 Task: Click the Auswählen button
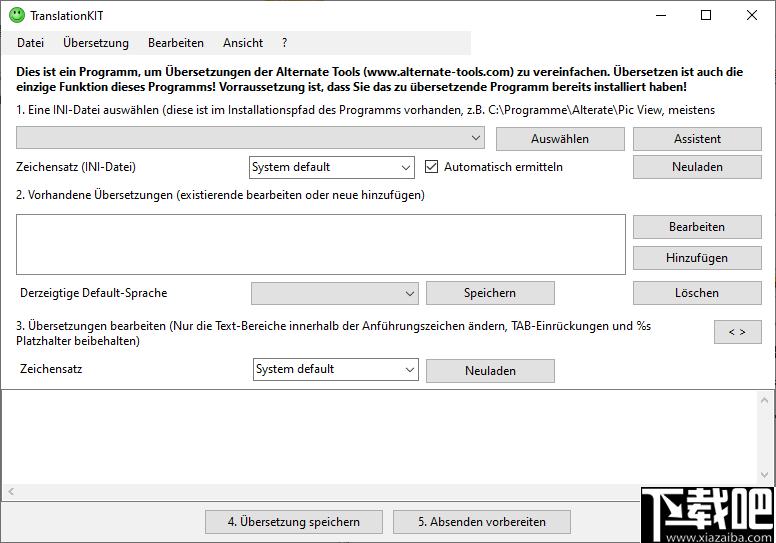point(560,139)
